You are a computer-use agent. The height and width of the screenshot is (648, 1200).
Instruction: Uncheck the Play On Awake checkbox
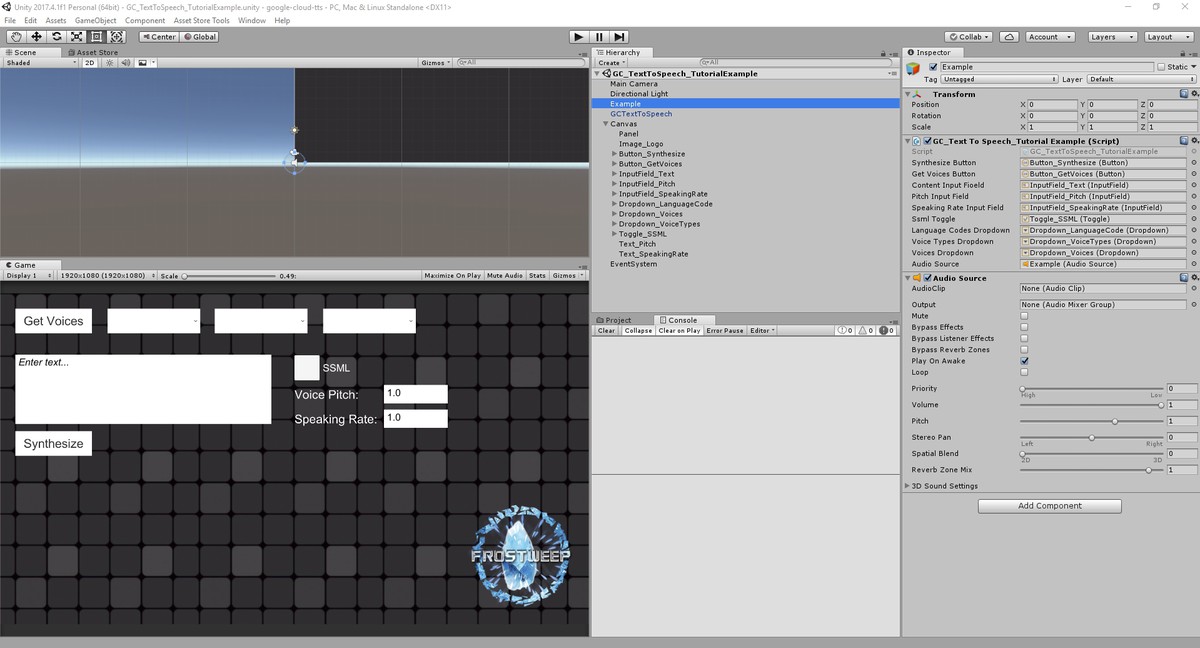click(1023, 361)
